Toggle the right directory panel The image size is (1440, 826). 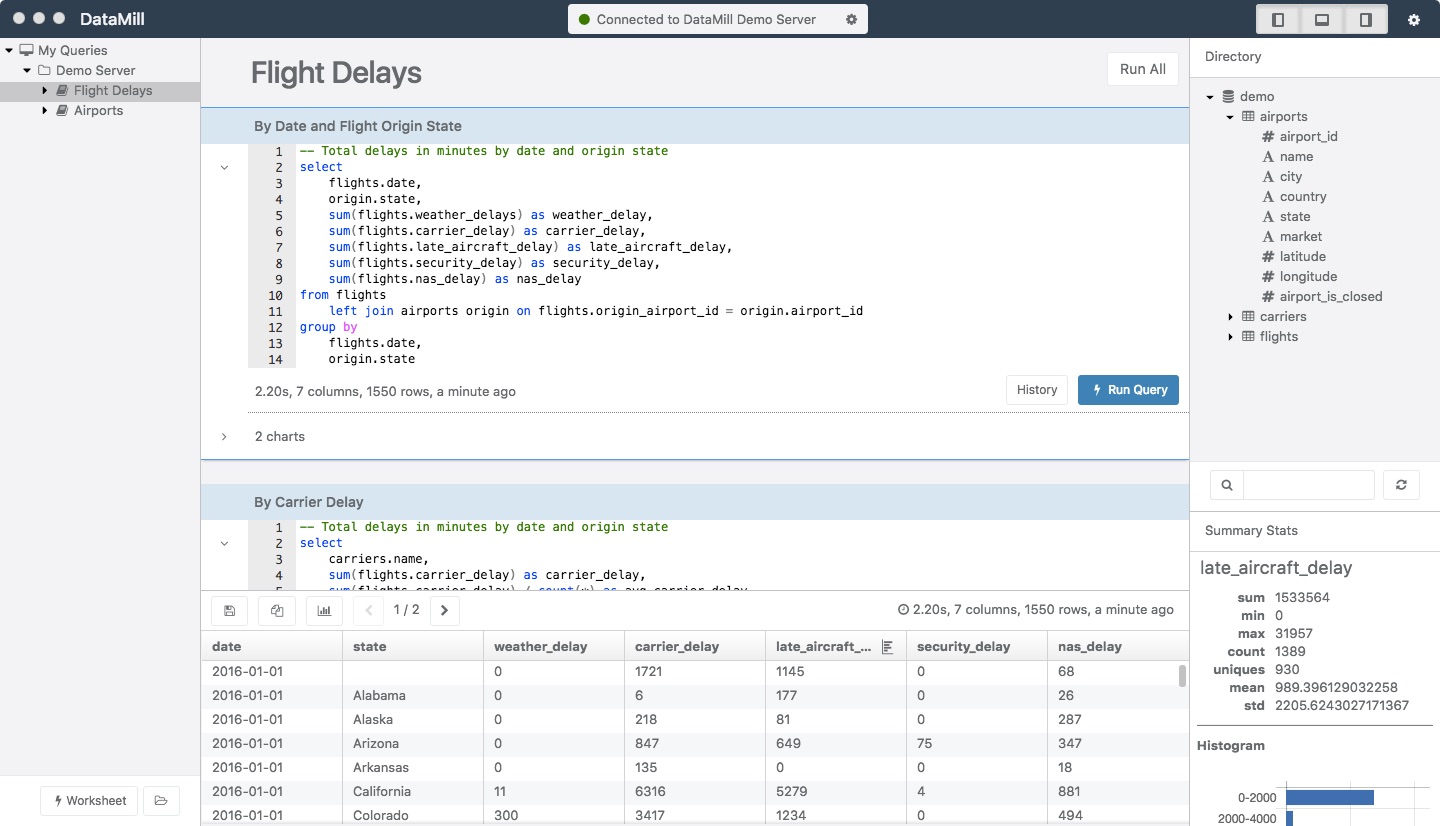[1365, 20]
